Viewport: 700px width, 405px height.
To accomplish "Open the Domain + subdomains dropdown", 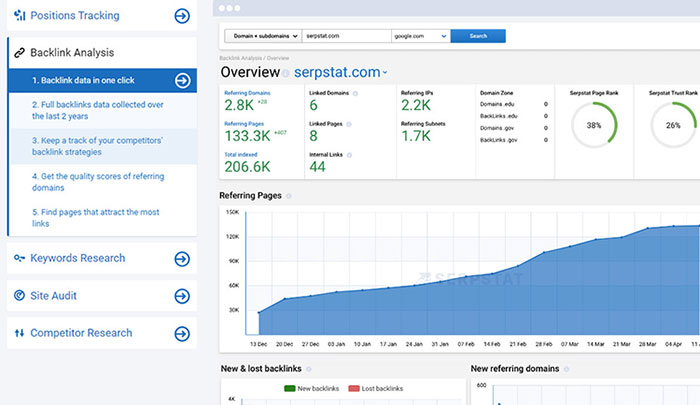I will click(262, 36).
